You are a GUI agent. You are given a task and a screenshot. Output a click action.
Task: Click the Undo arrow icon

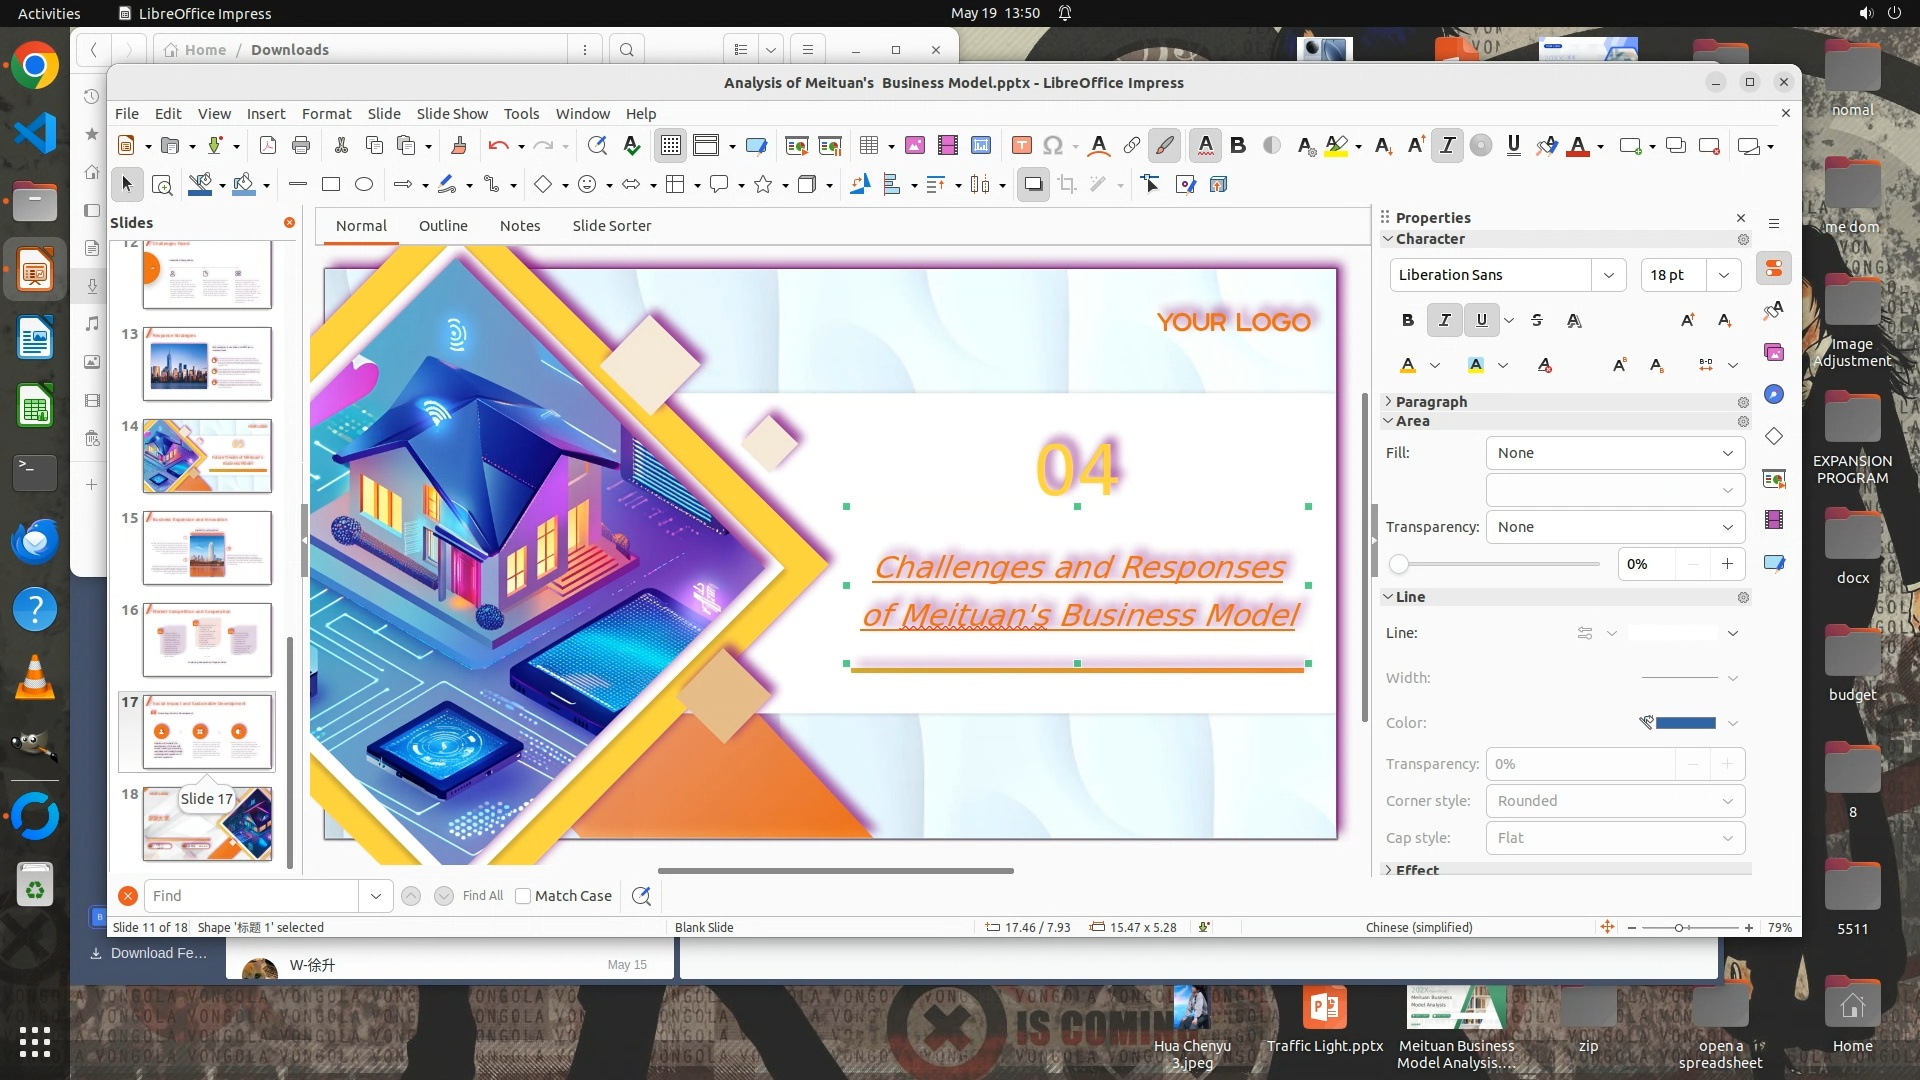pos(497,146)
